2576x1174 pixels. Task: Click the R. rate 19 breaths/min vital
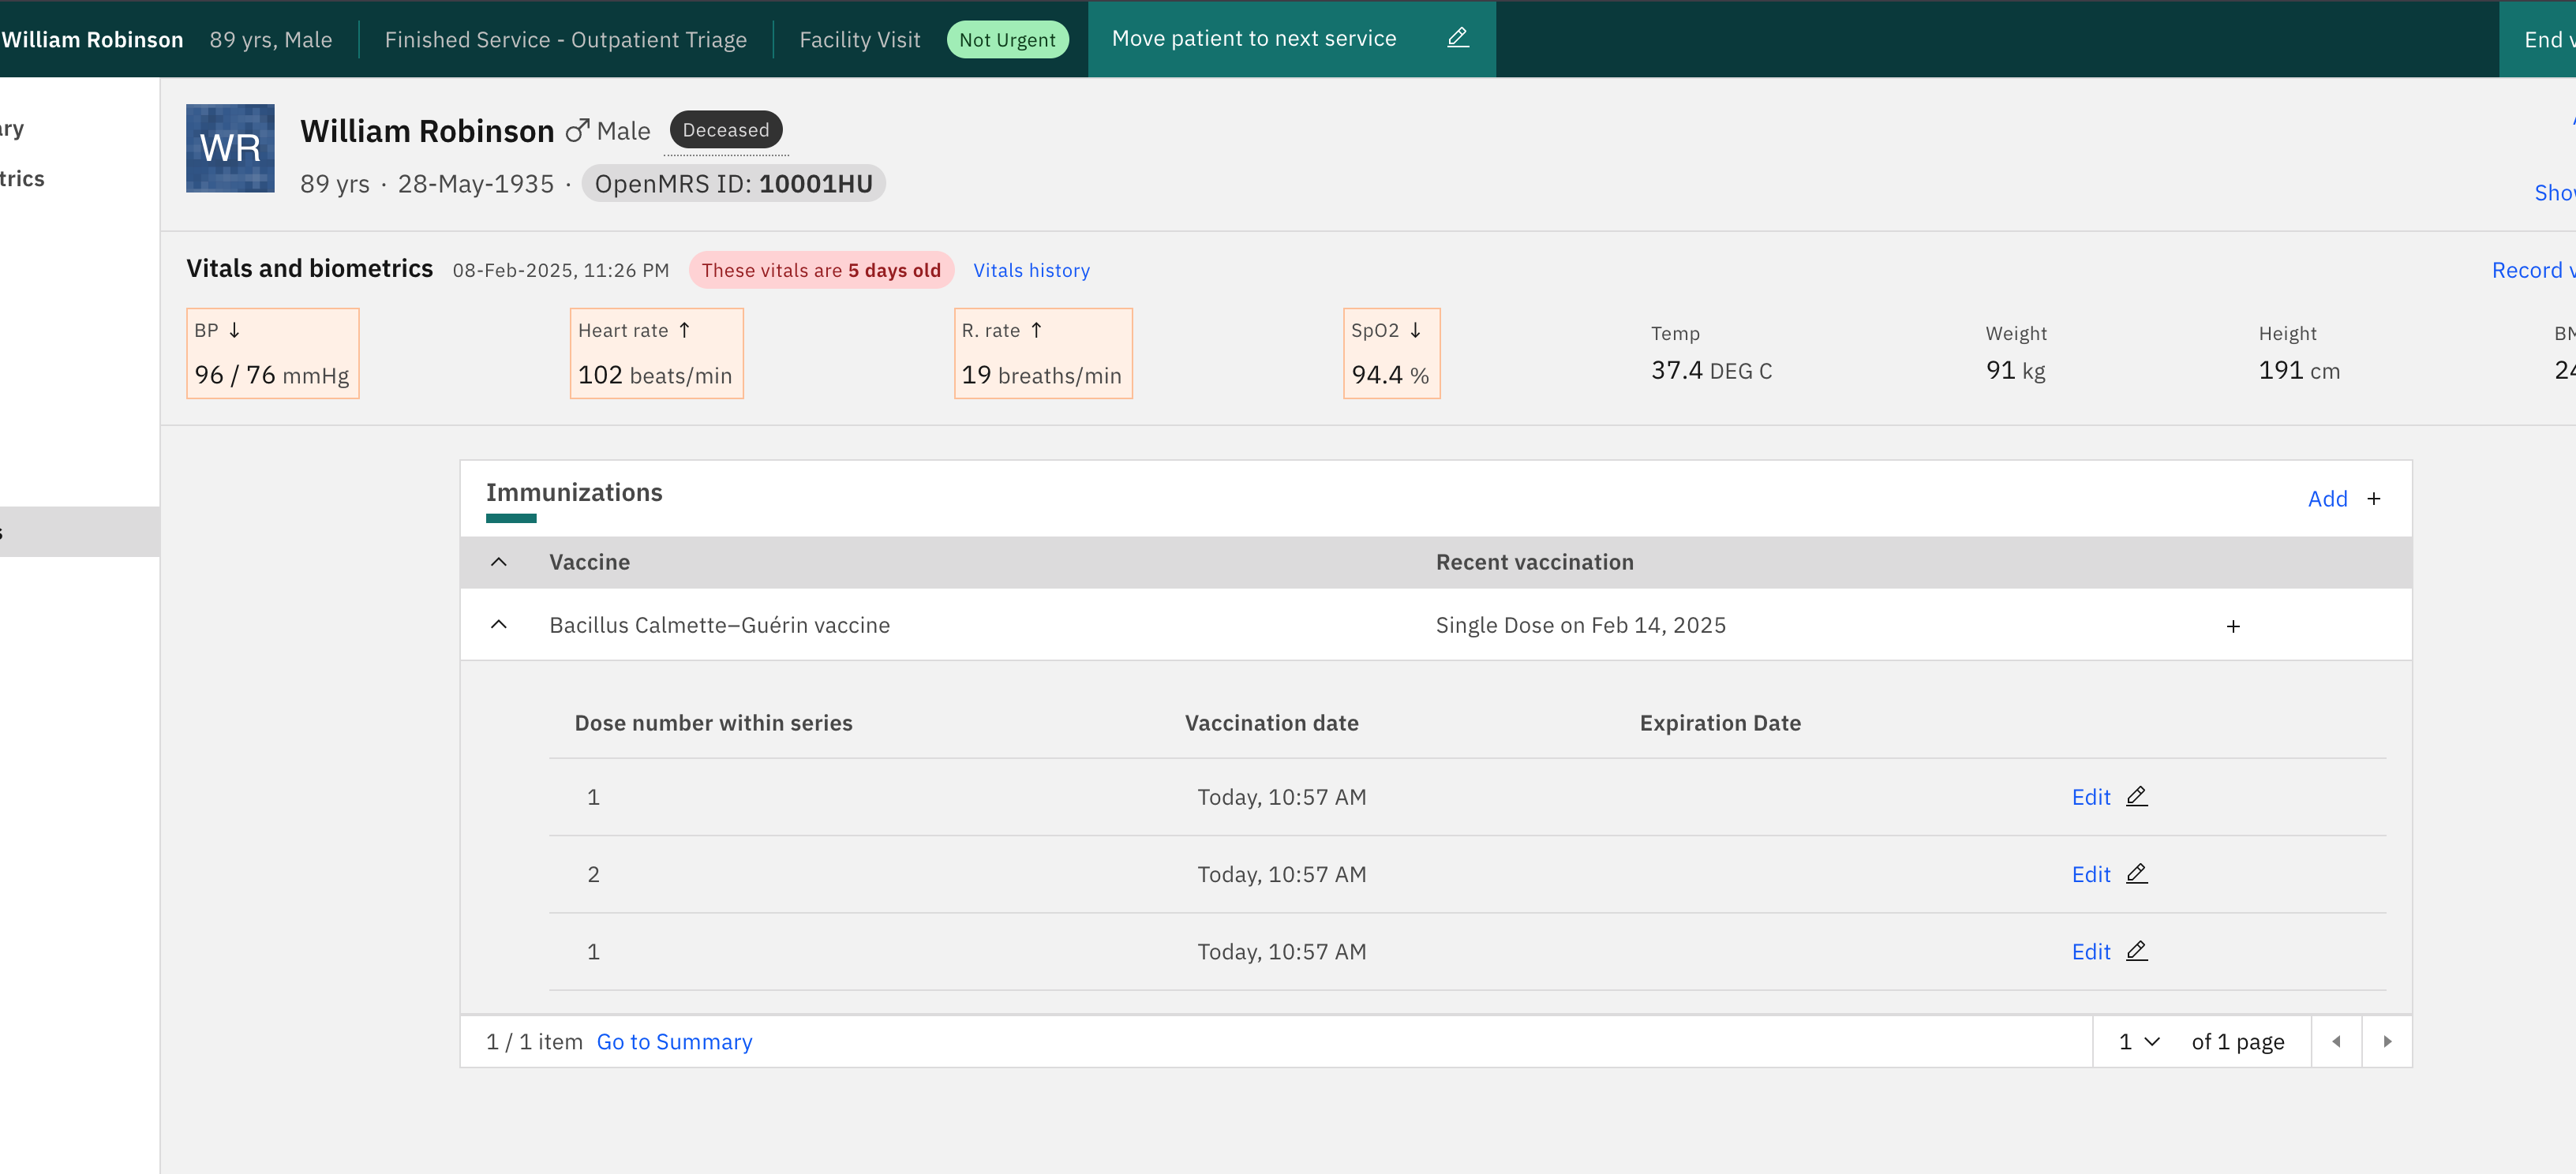(1043, 353)
